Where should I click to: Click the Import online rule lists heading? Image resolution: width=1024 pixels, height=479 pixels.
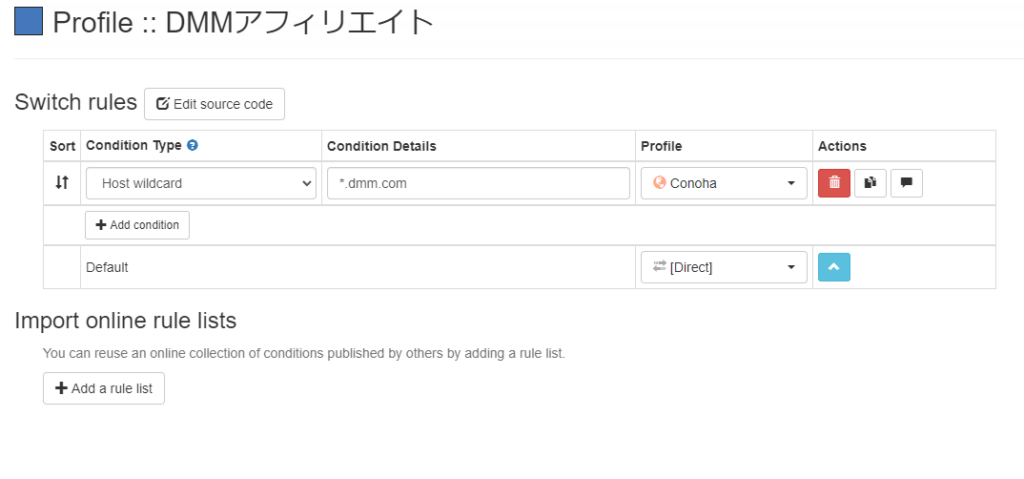125,321
